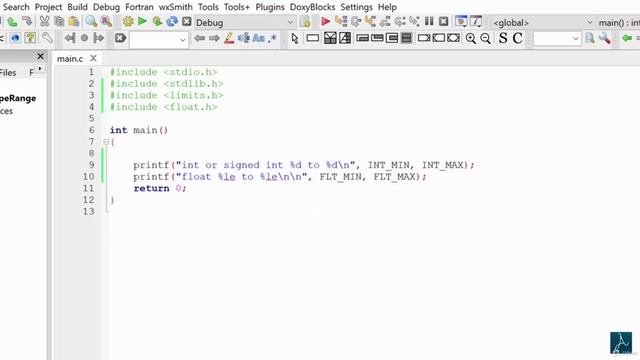
Task: Open the Debug build target dropdown
Action: coord(245,22)
